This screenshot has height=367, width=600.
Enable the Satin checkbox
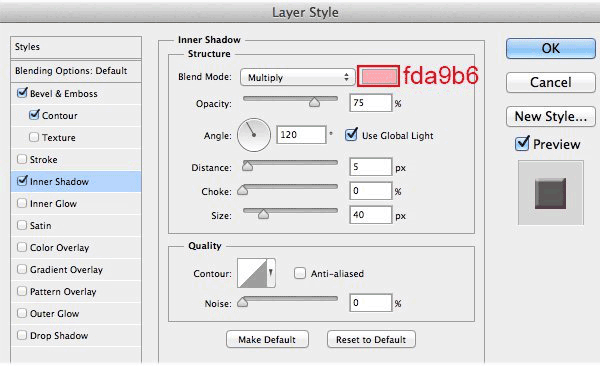[22, 225]
